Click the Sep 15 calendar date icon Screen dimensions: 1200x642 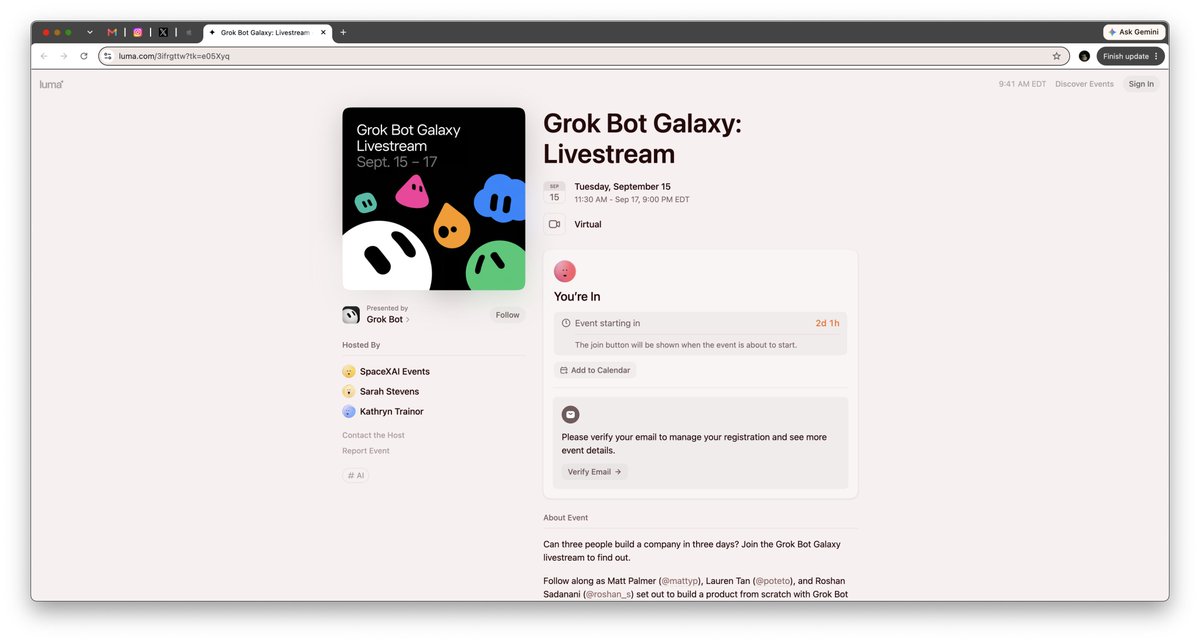tap(554, 192)
